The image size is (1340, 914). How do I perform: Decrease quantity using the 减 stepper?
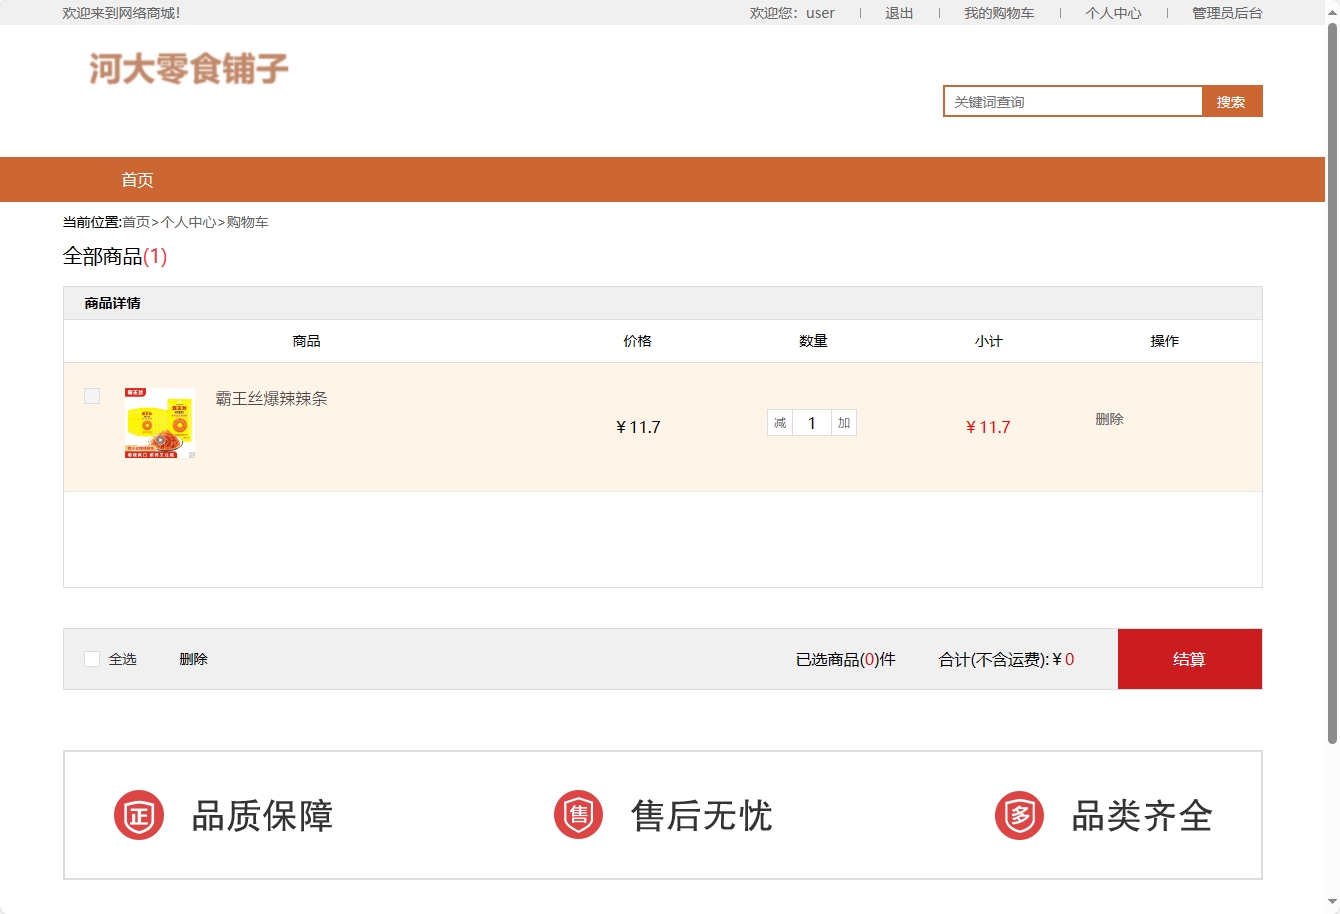779,422
